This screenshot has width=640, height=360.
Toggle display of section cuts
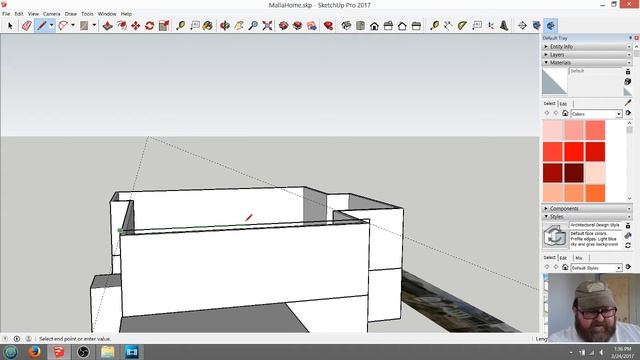[551, 26]
